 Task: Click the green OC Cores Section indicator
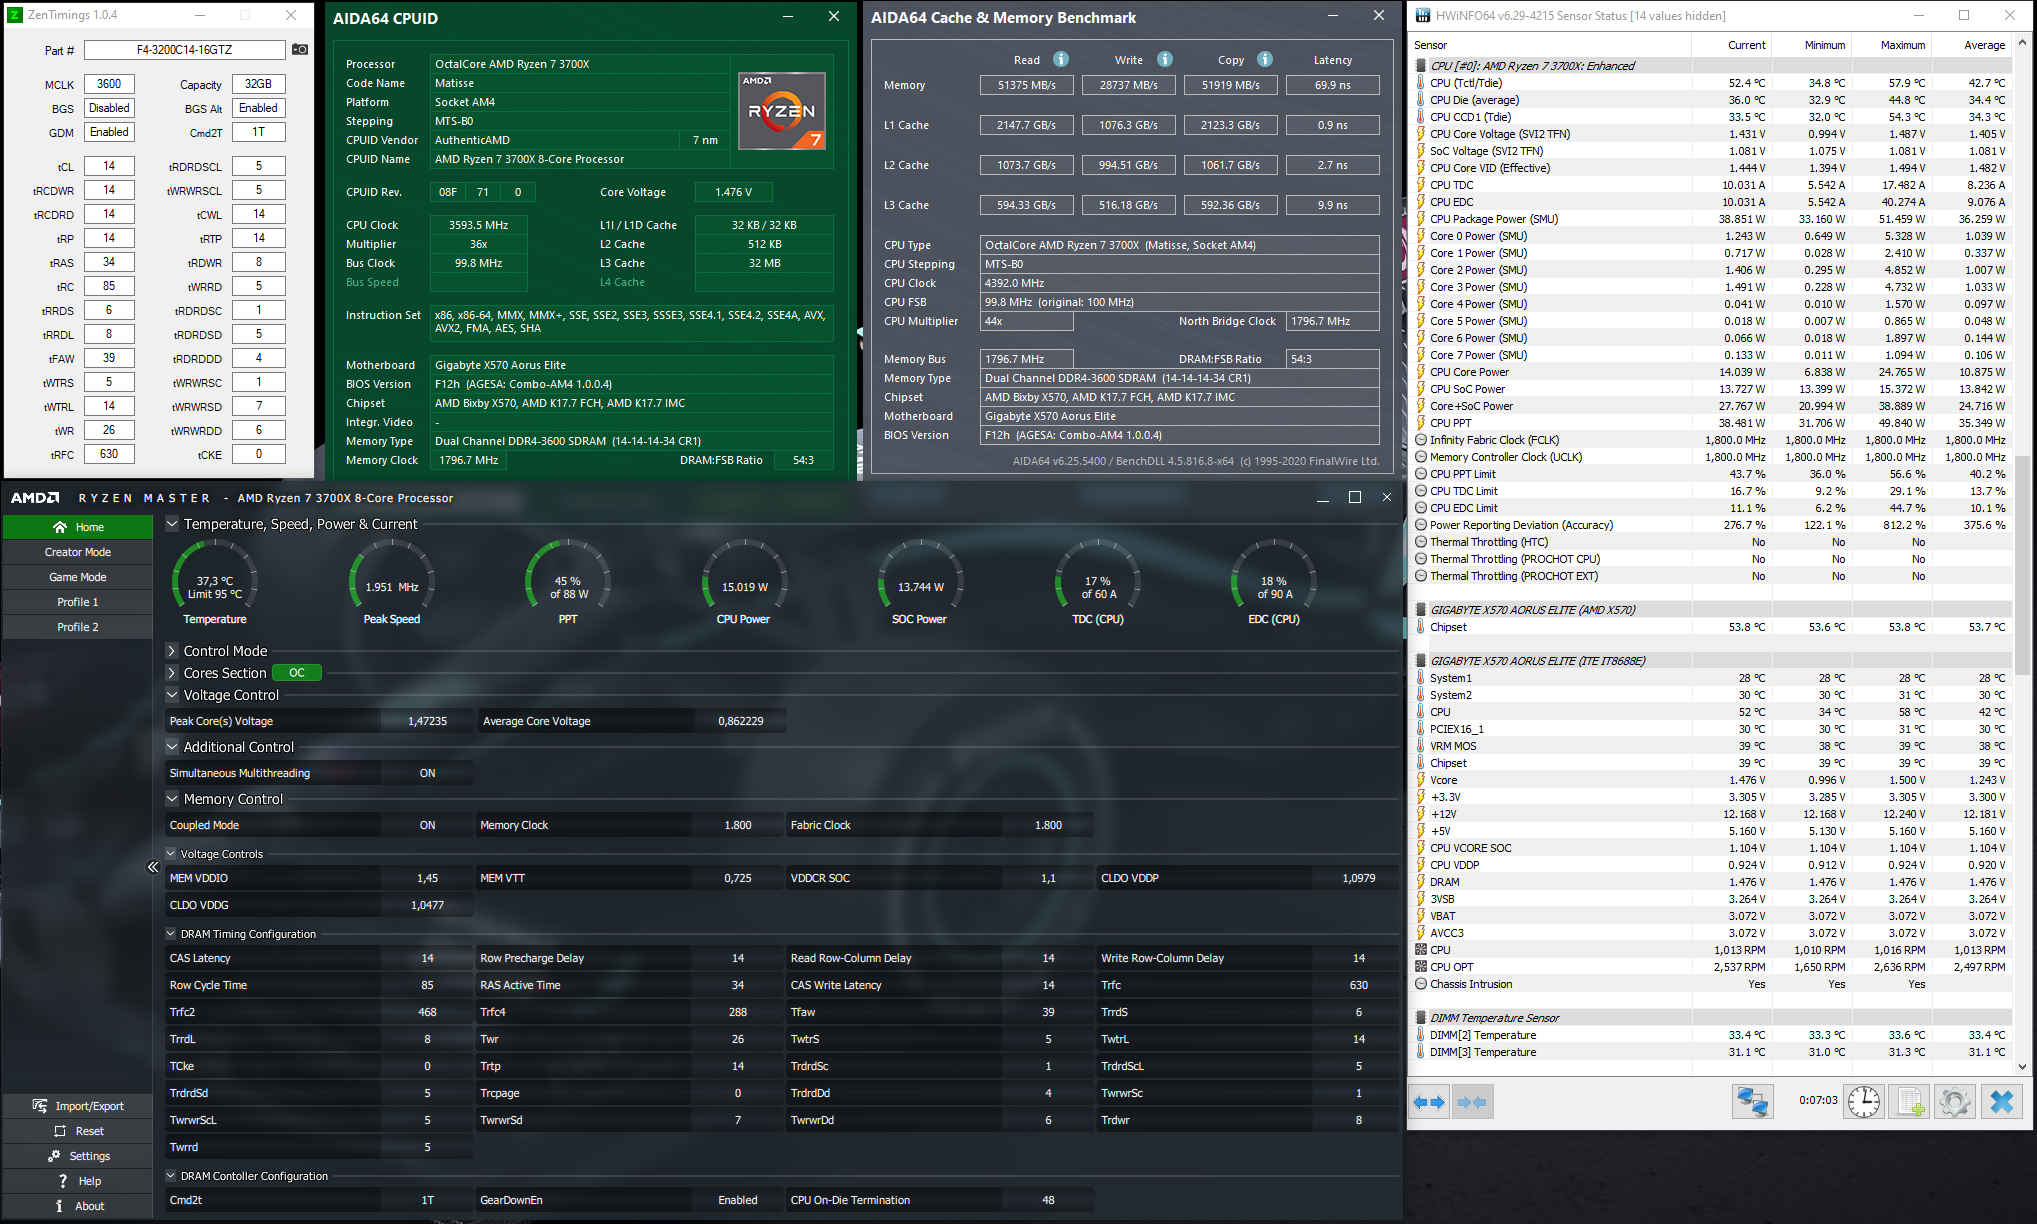click(297, 673)
